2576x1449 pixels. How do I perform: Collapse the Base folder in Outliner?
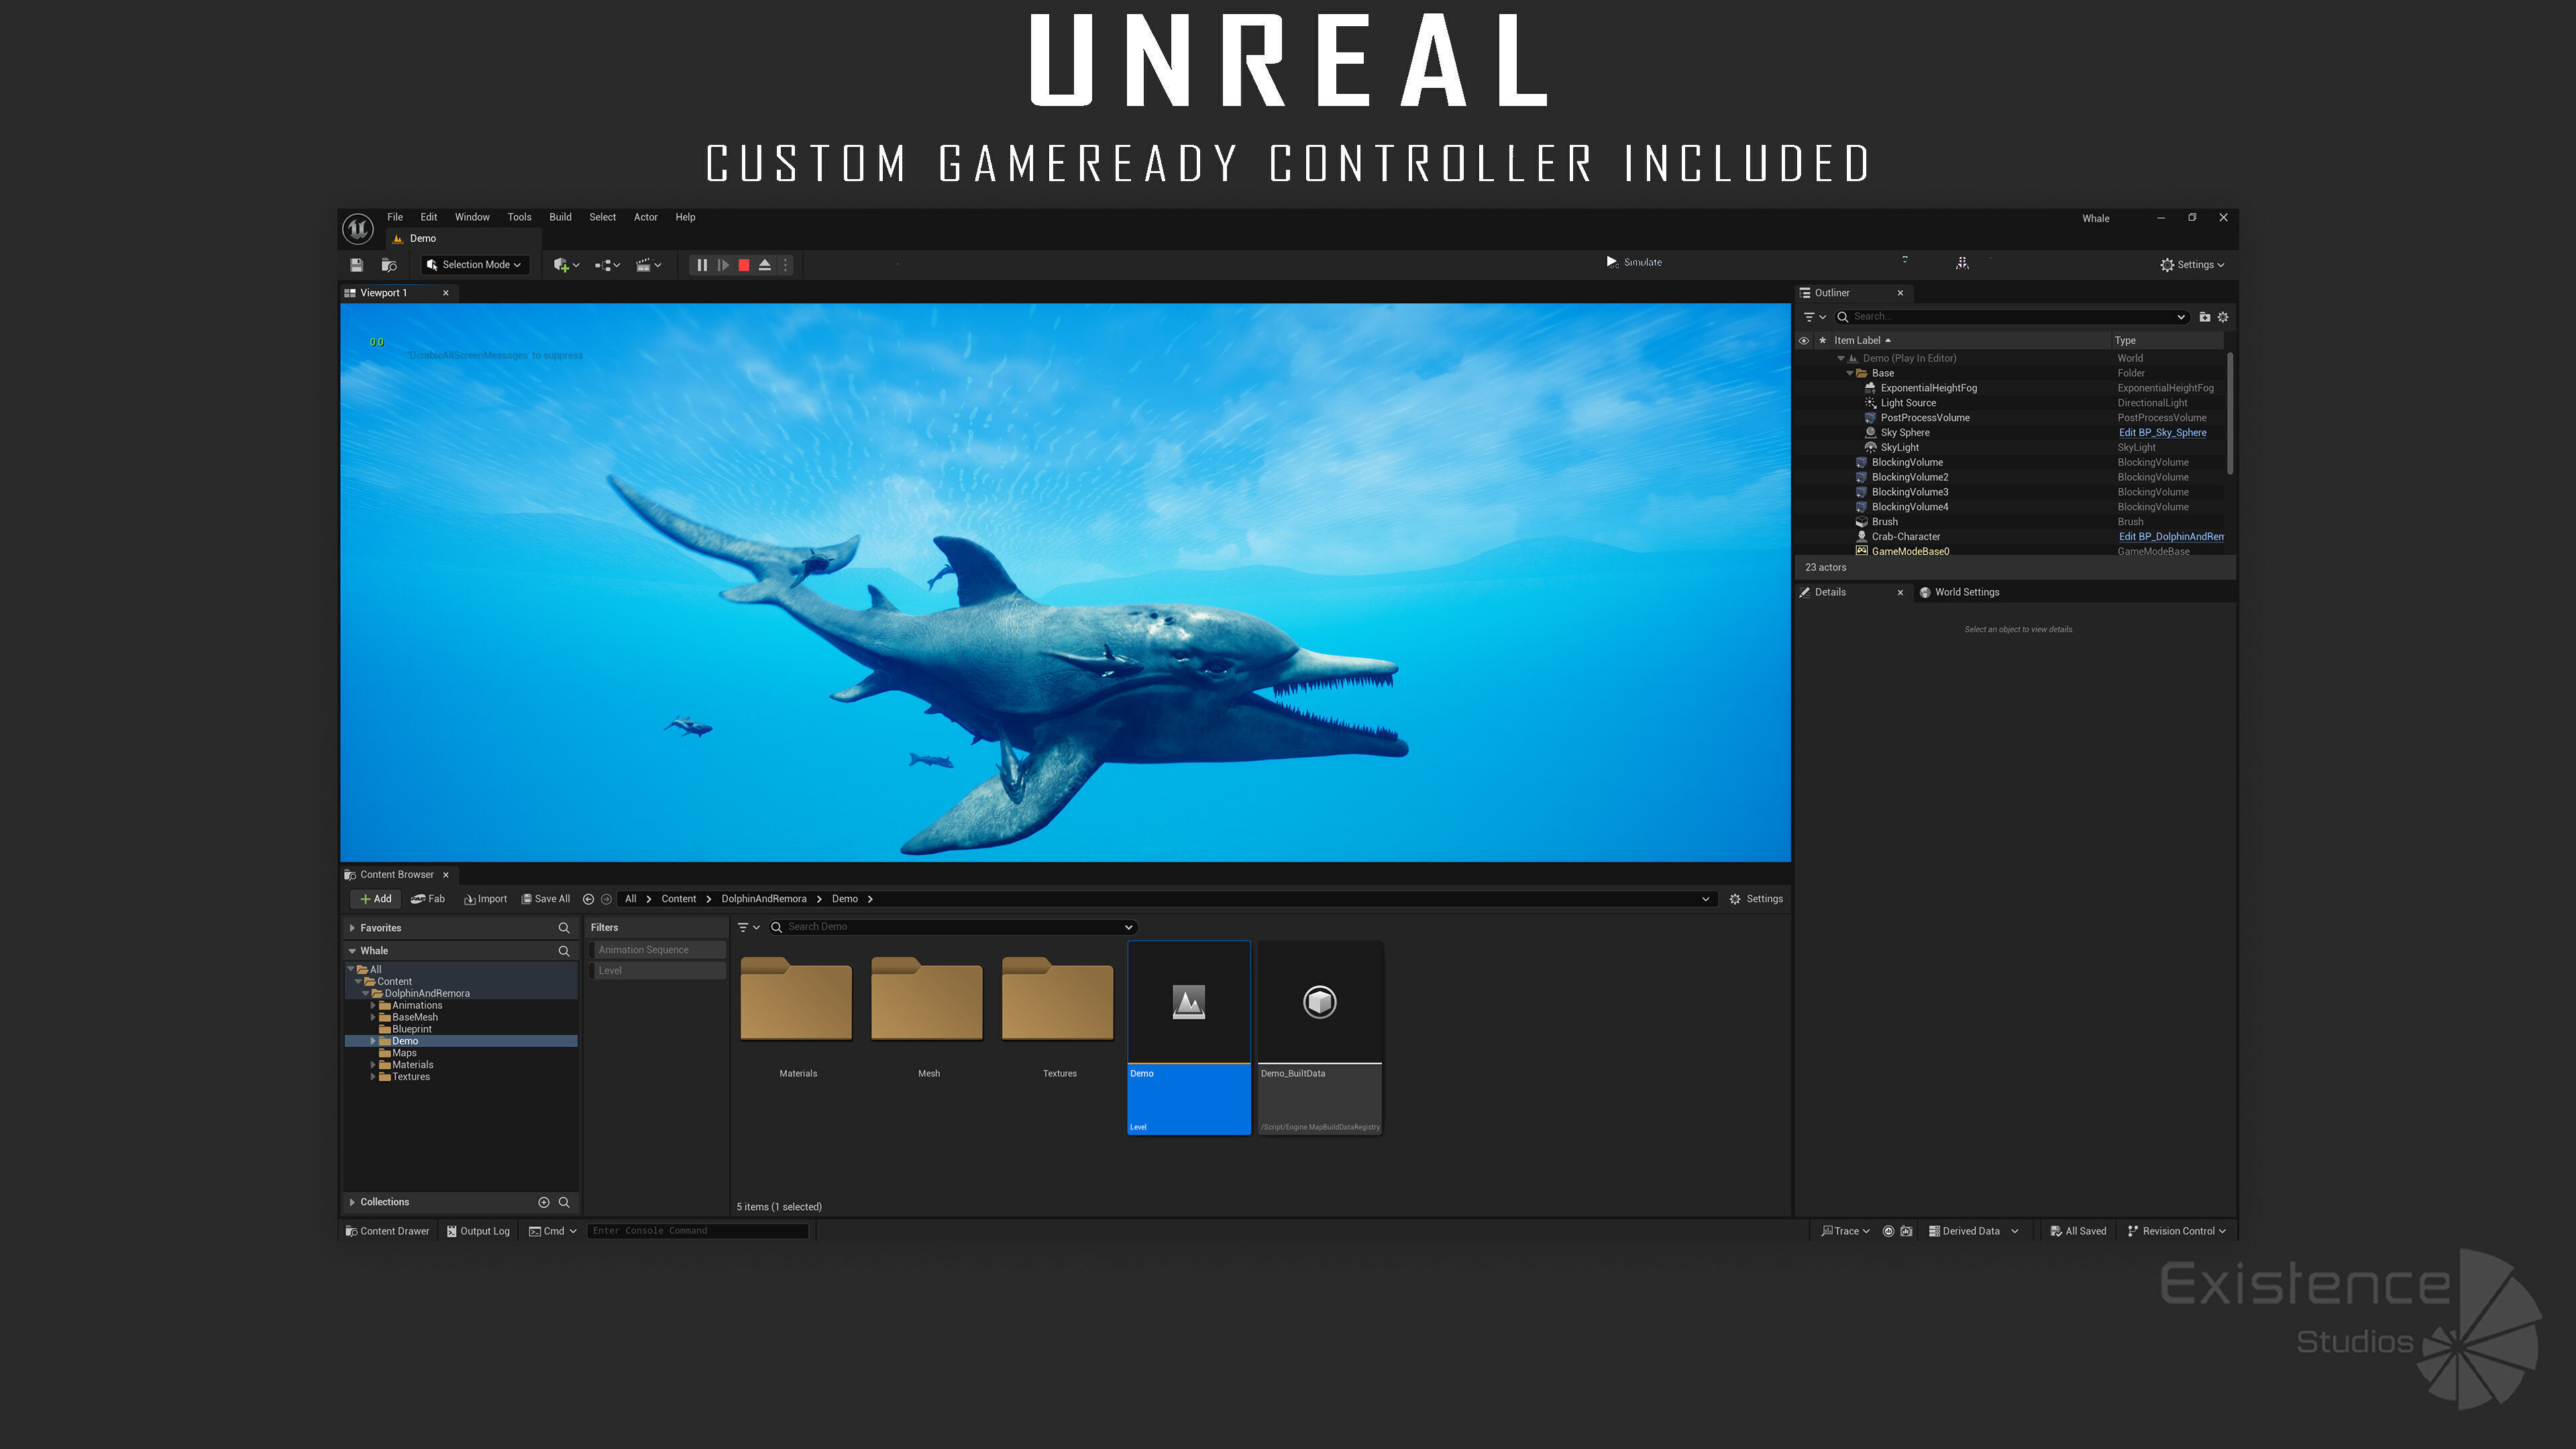pyautogui.click(x=1850, y=373)
